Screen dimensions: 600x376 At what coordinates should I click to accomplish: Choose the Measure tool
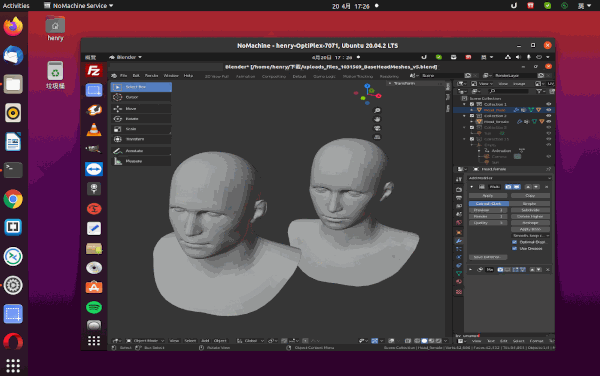[141, 161]
